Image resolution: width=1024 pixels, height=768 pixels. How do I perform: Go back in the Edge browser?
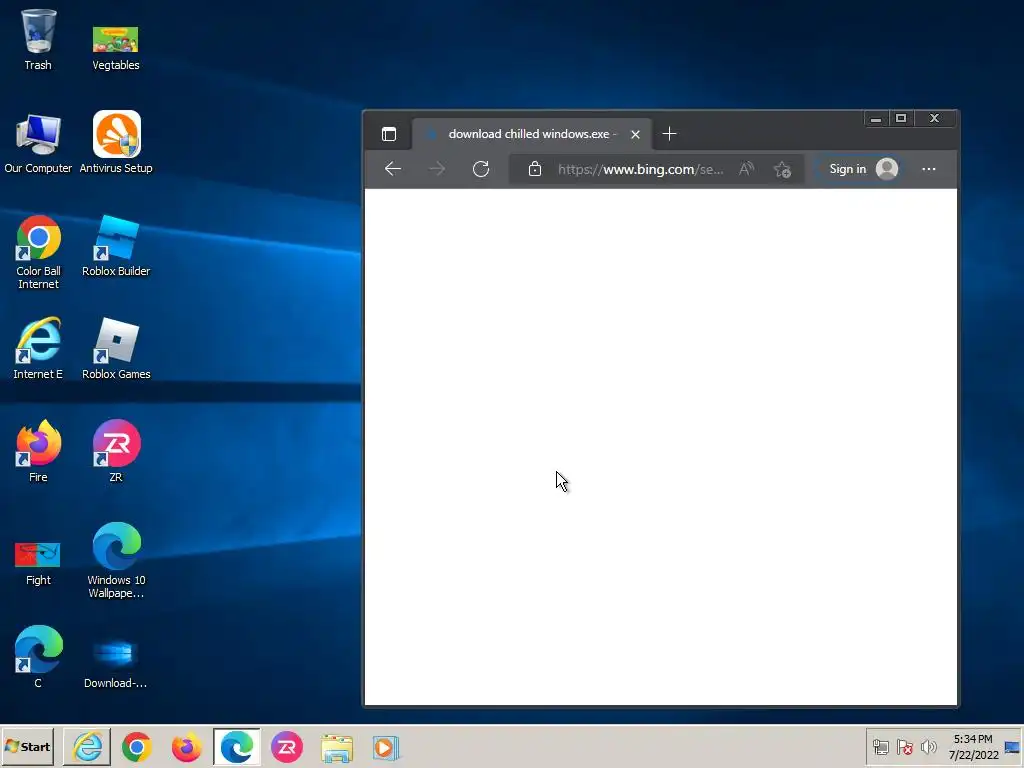pos(392,169)
